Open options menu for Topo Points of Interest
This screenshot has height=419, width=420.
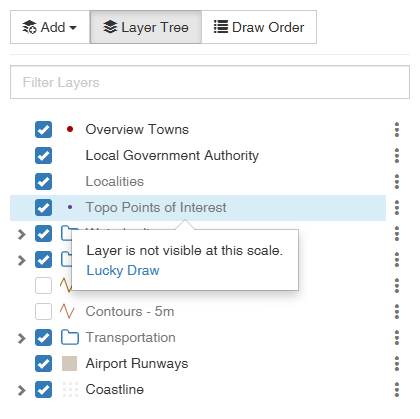[397, 208]
